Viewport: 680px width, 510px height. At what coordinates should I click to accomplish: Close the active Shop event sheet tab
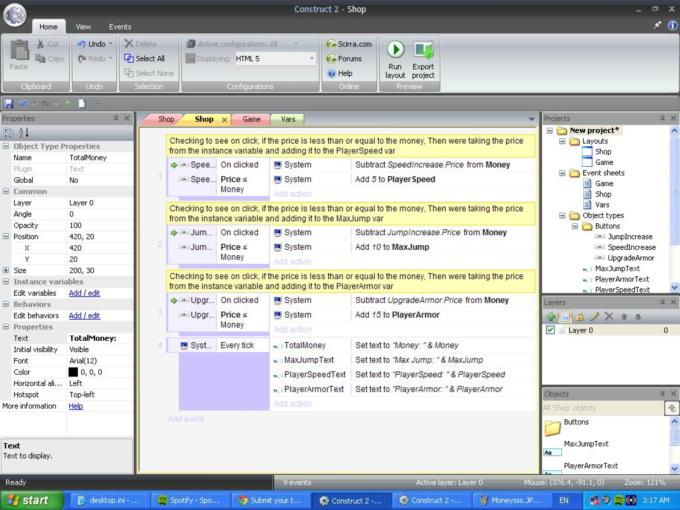225,120
